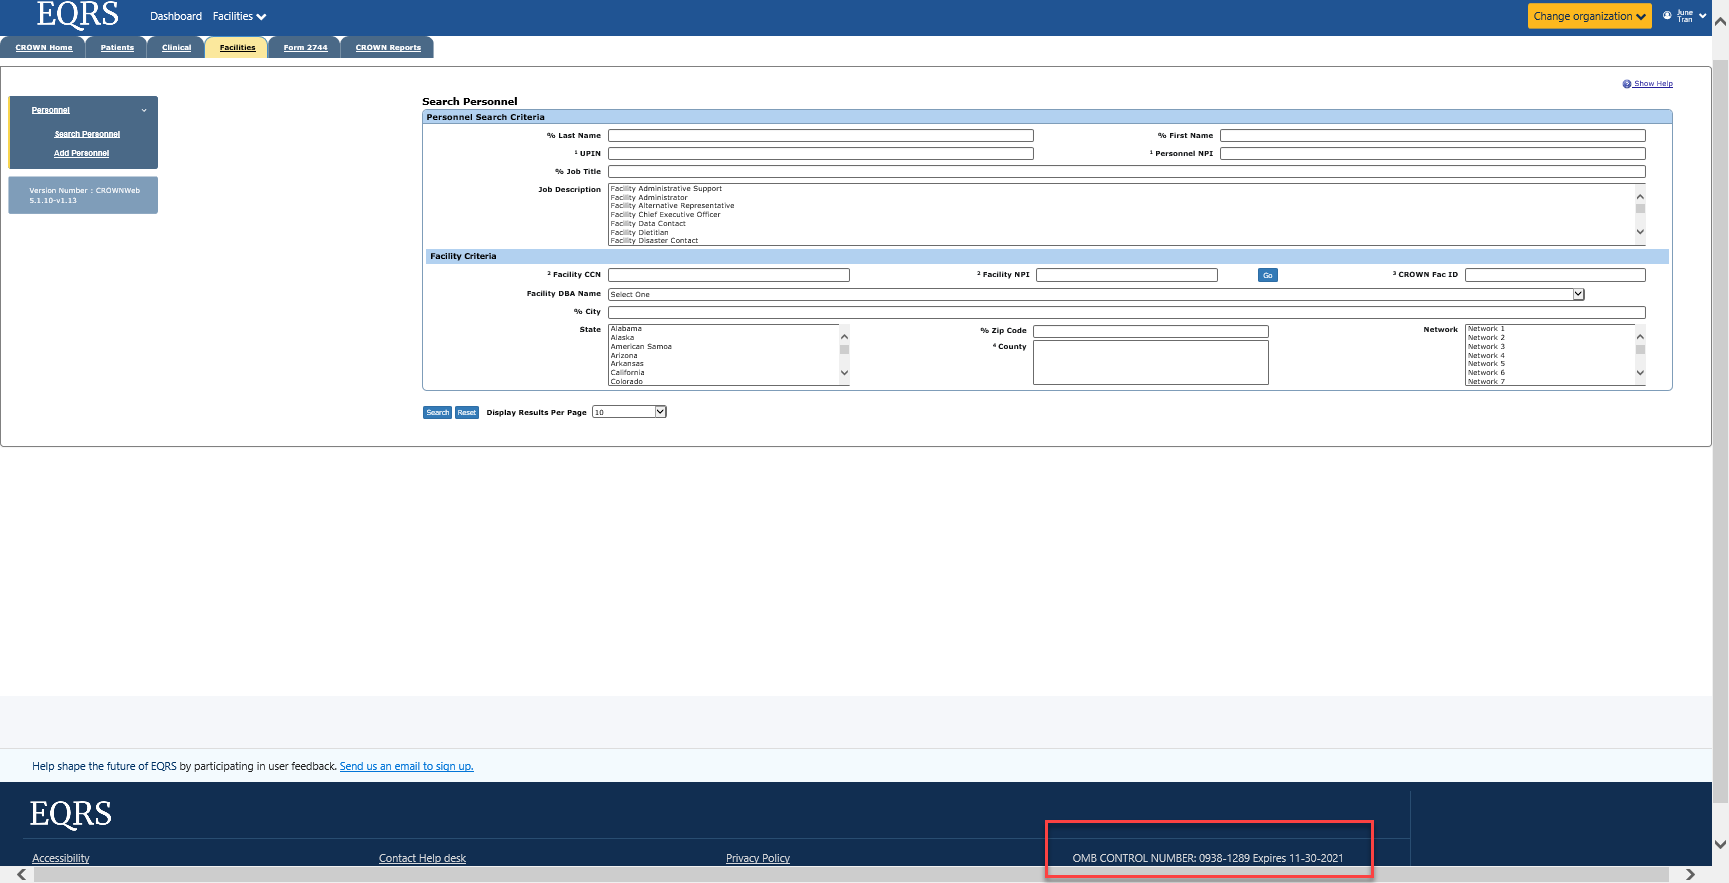Click the page scrollbar right arrow
Viewport: 1729px width, 883px height.
click(x=1690, y=875)
